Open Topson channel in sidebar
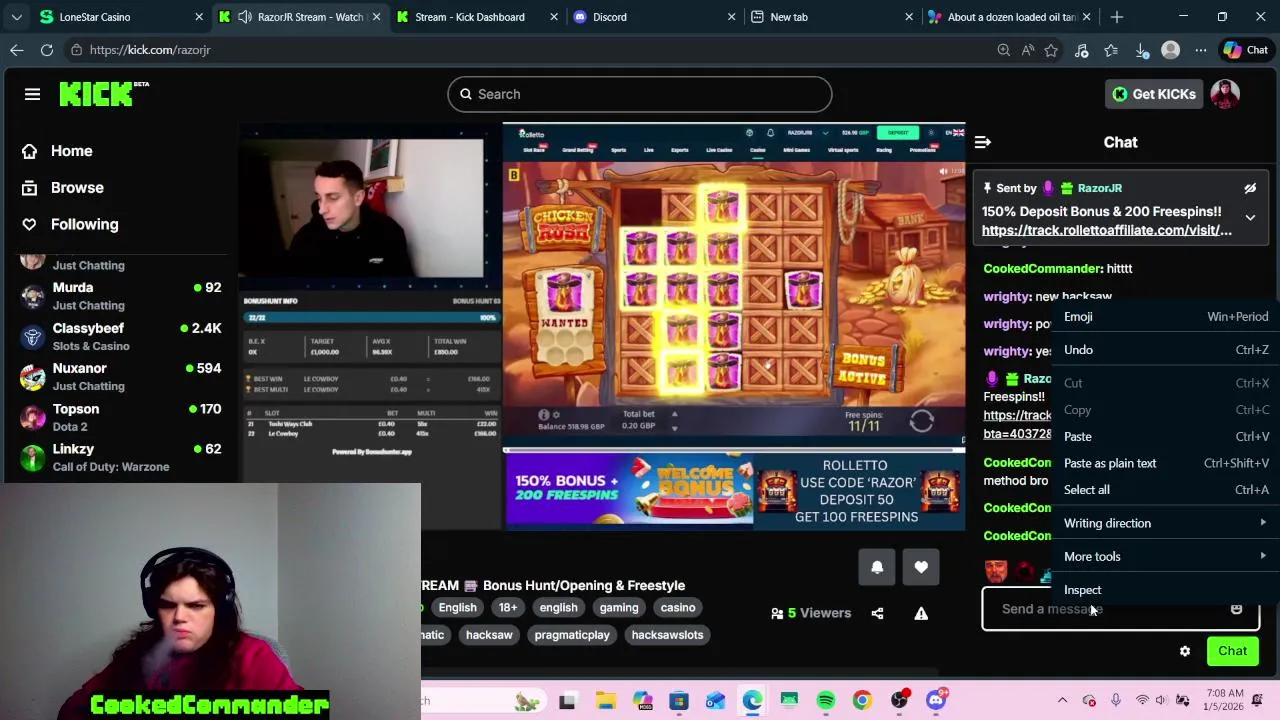 click(x=122, y=417)
